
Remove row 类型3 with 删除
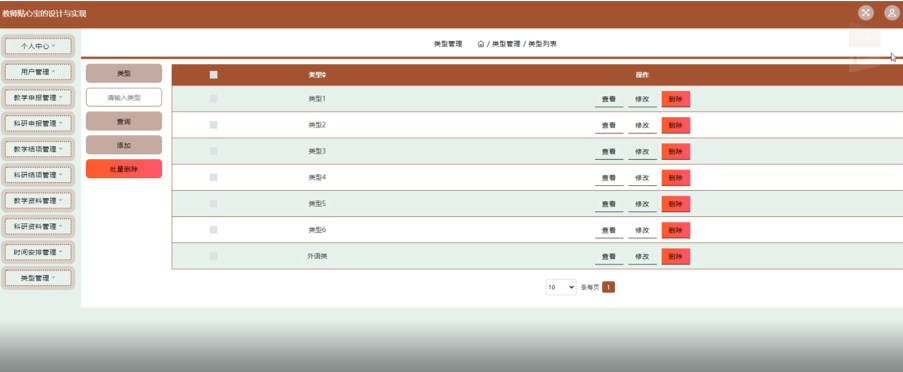click(676, 152)
